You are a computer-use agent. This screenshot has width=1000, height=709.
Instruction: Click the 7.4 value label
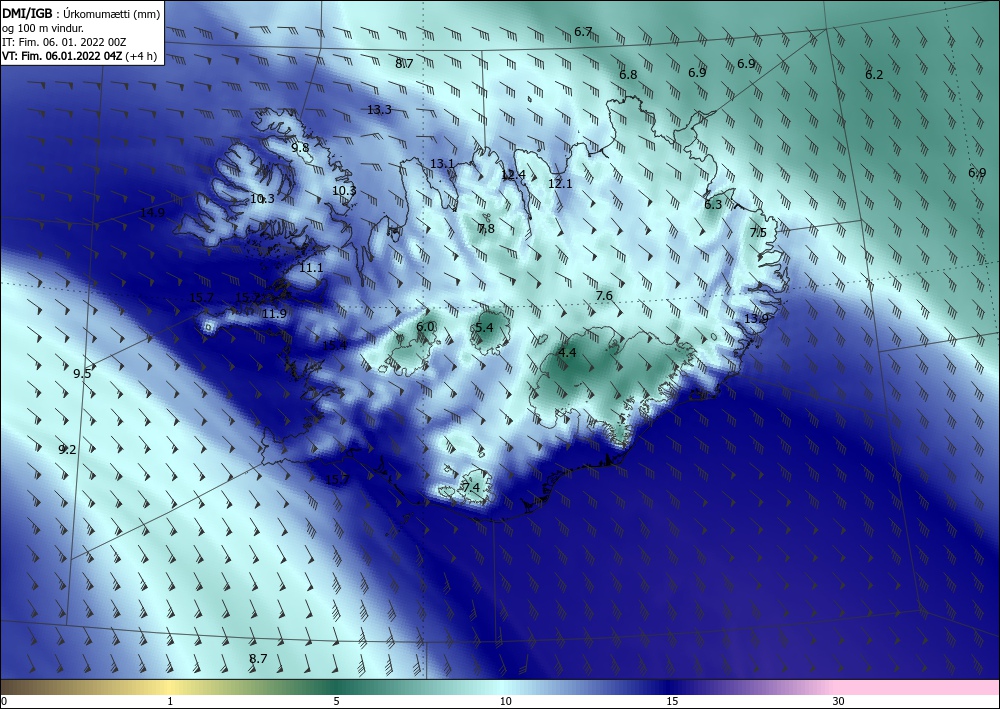[x=471, y=488]
